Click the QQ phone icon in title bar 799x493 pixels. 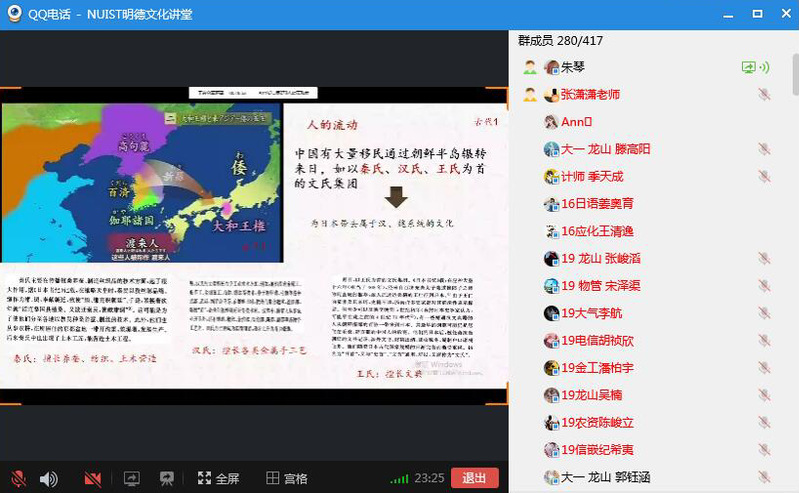(x=12, y=14)
